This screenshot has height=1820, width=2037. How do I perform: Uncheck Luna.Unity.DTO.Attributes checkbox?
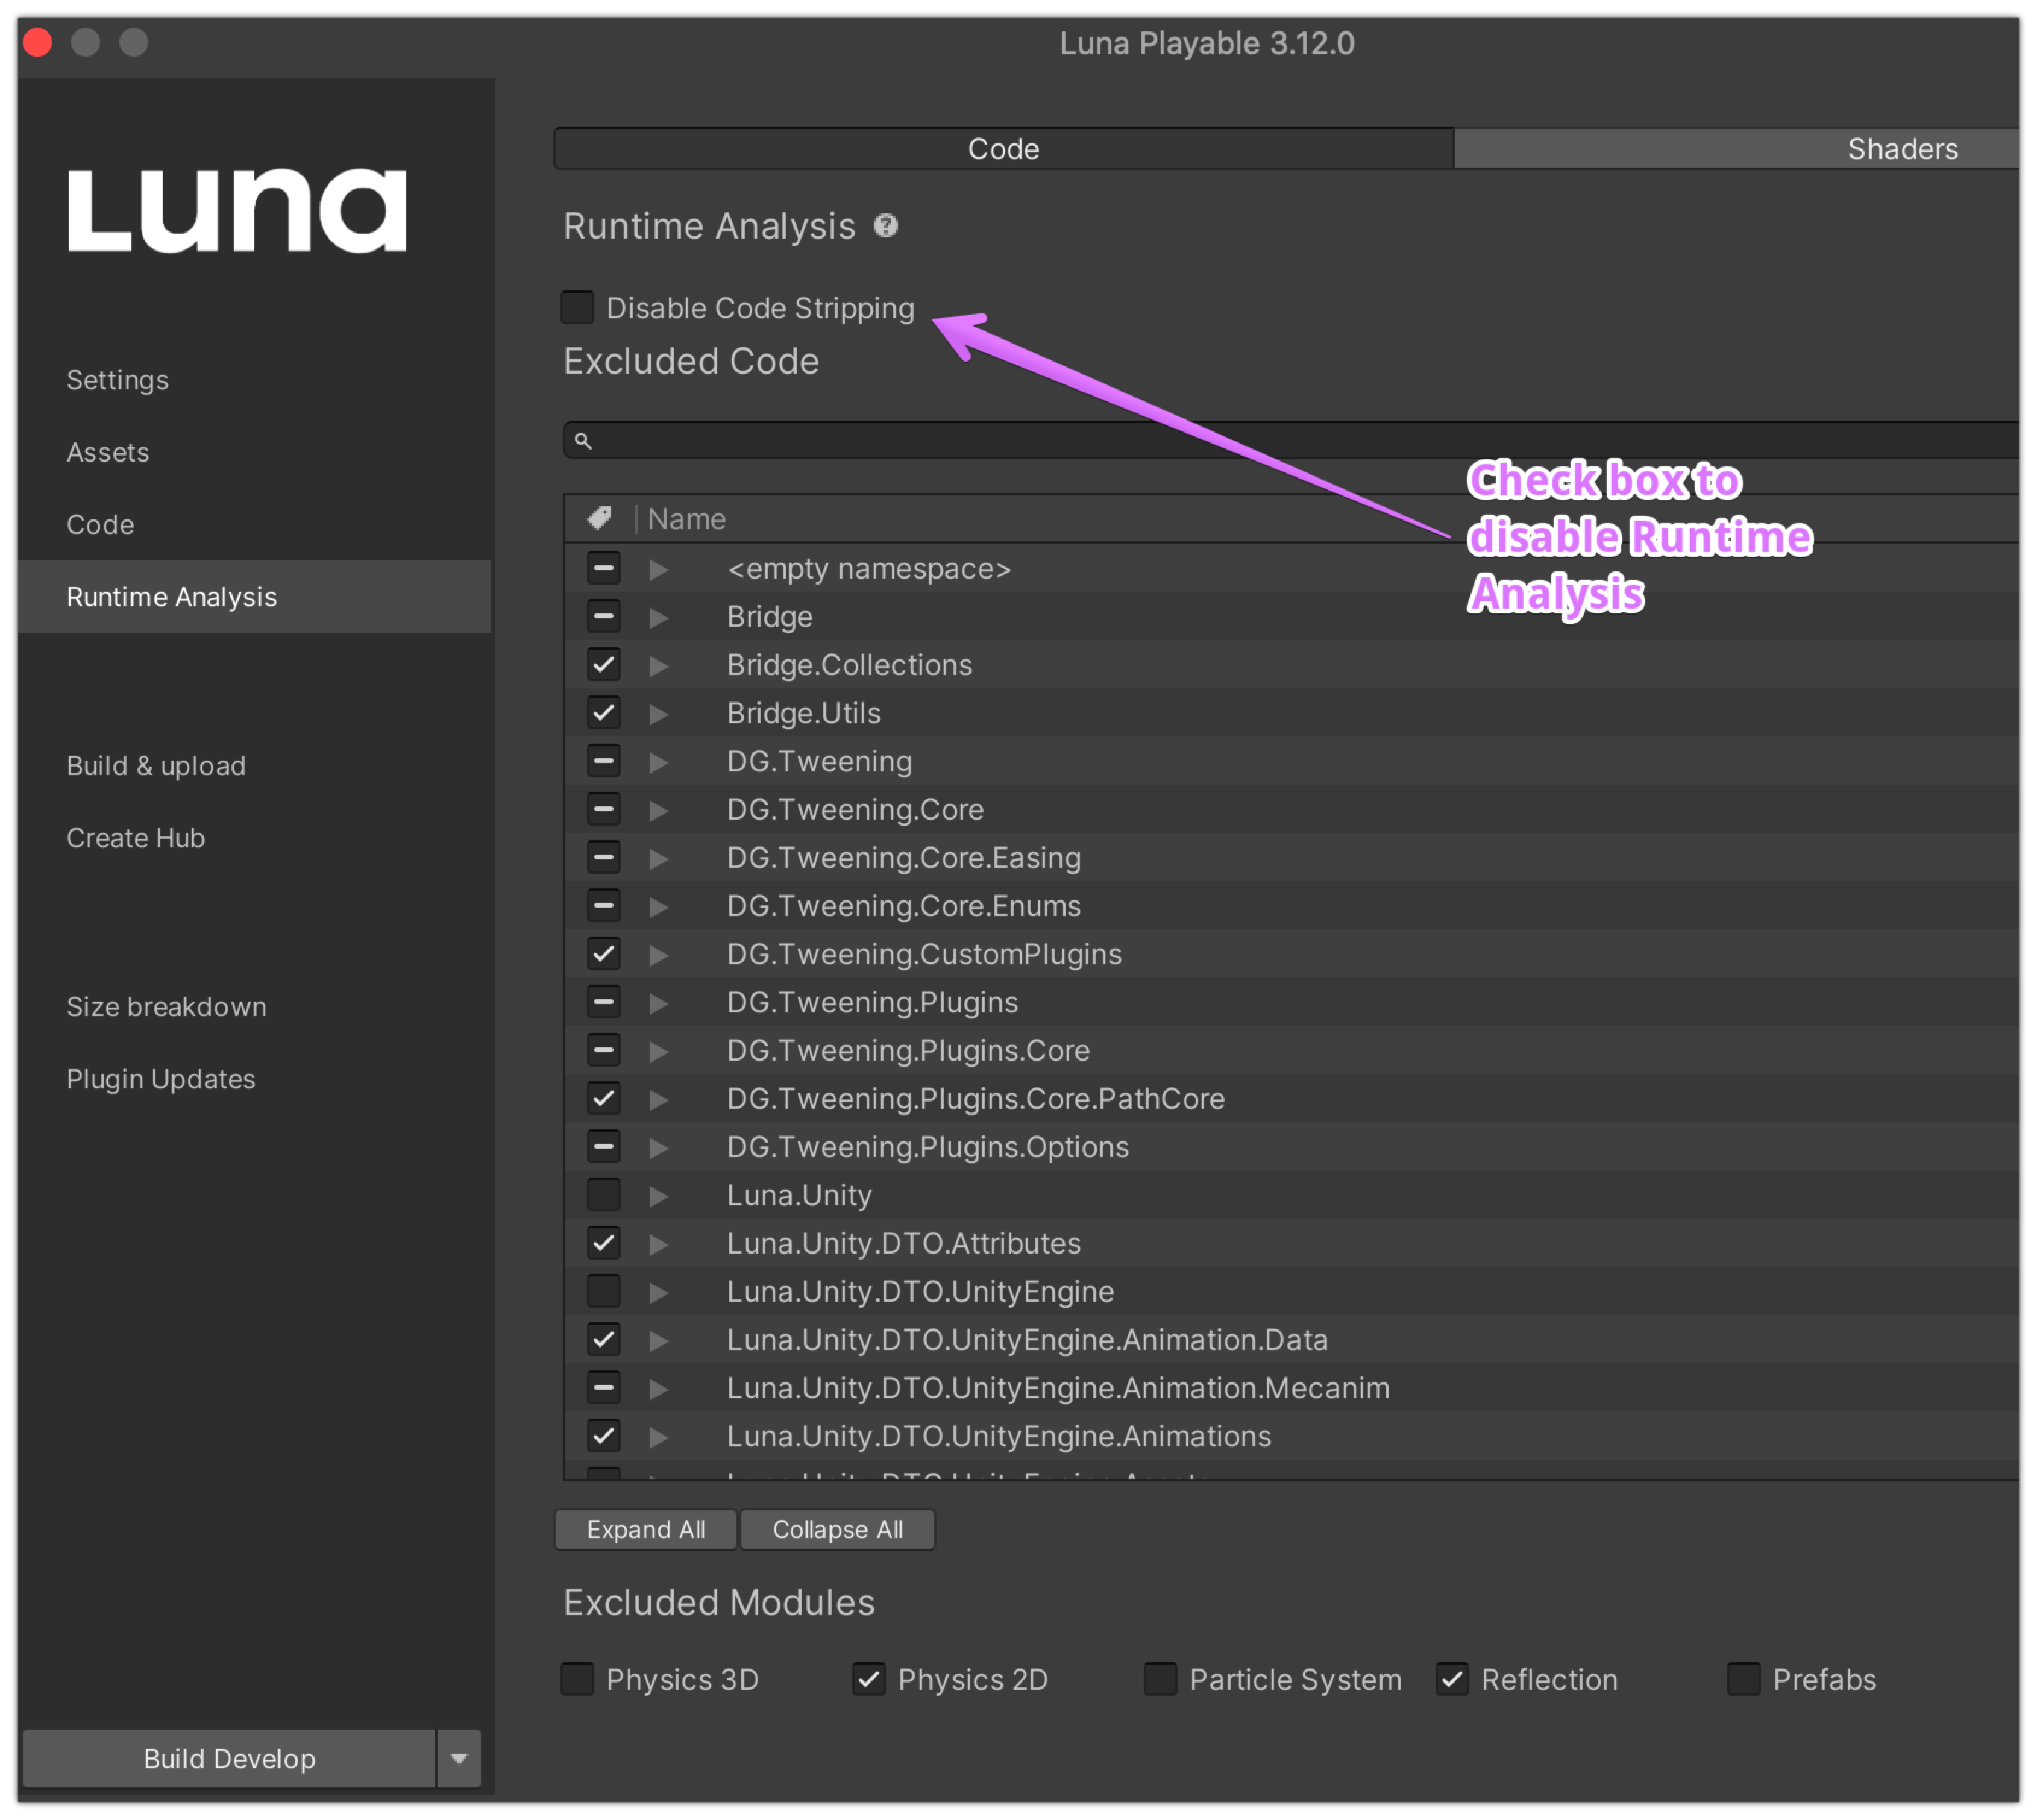(x=603, y=1243)
